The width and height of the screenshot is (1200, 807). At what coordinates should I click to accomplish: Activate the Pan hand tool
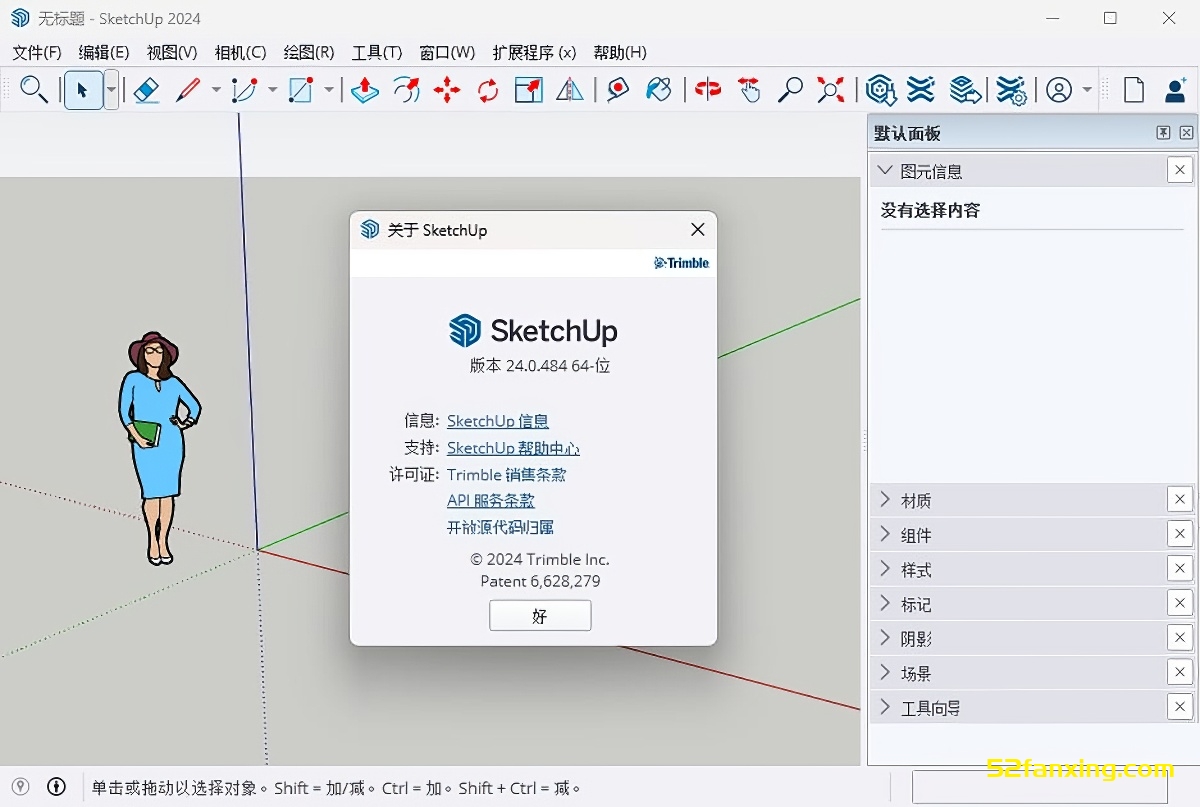pos(749,90)
